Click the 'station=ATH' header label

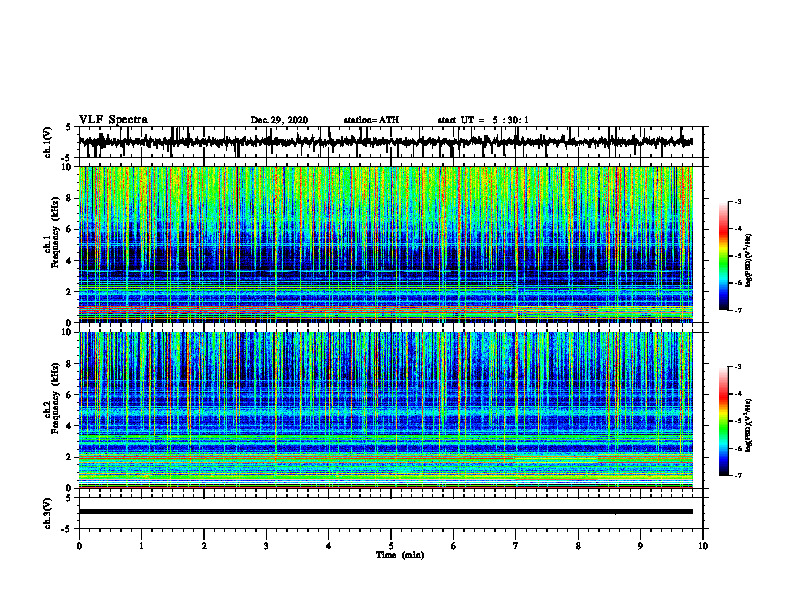[x=371, y=120]
